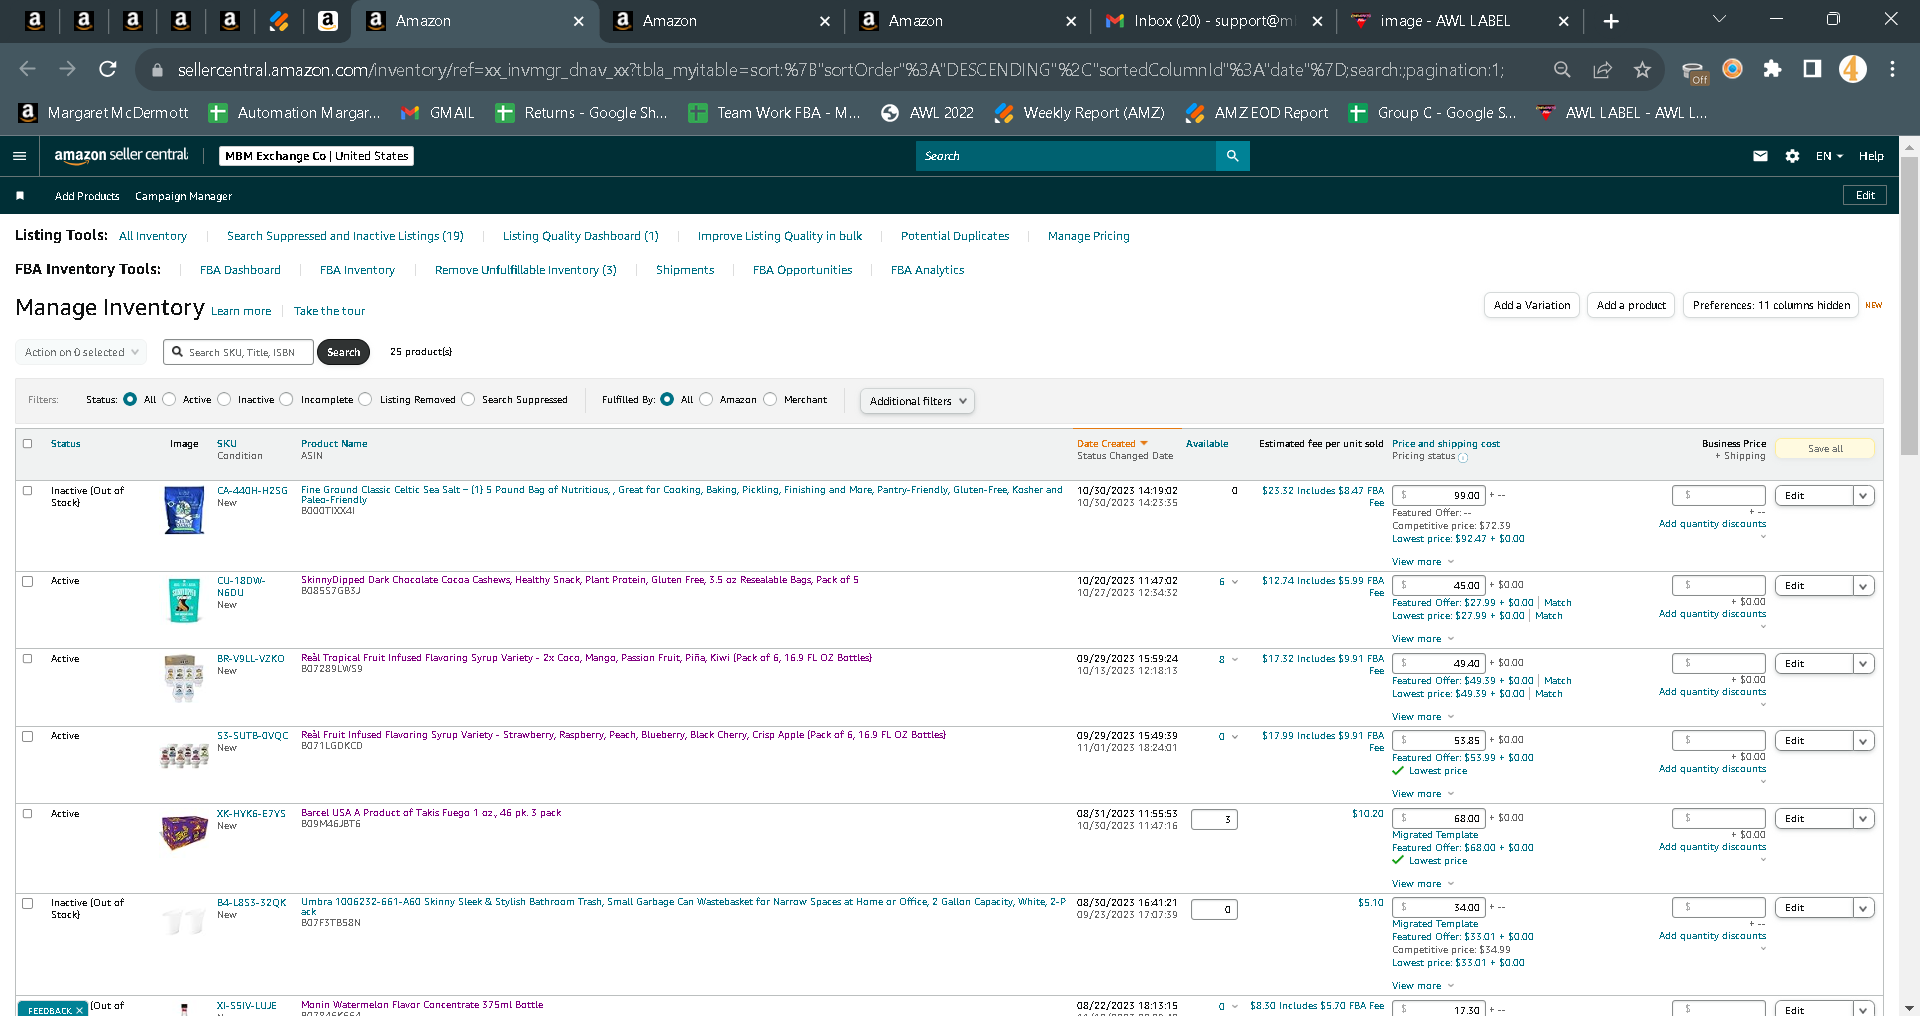Screen dimensions: 1920x1016
Task: Open the FBA Dashboard tool link
Action: coord(240,270)
